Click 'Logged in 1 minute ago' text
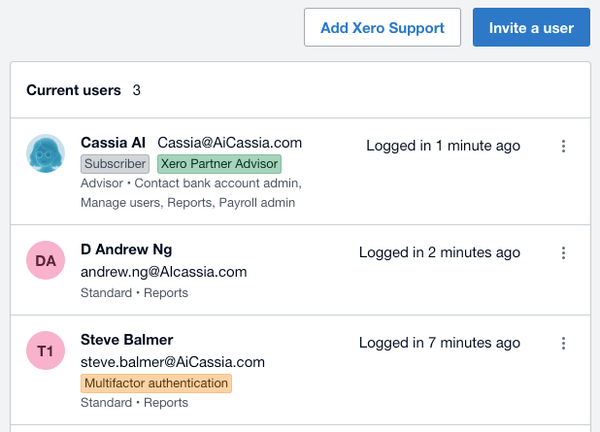600x432 pixels. click(x=443, y=146)
